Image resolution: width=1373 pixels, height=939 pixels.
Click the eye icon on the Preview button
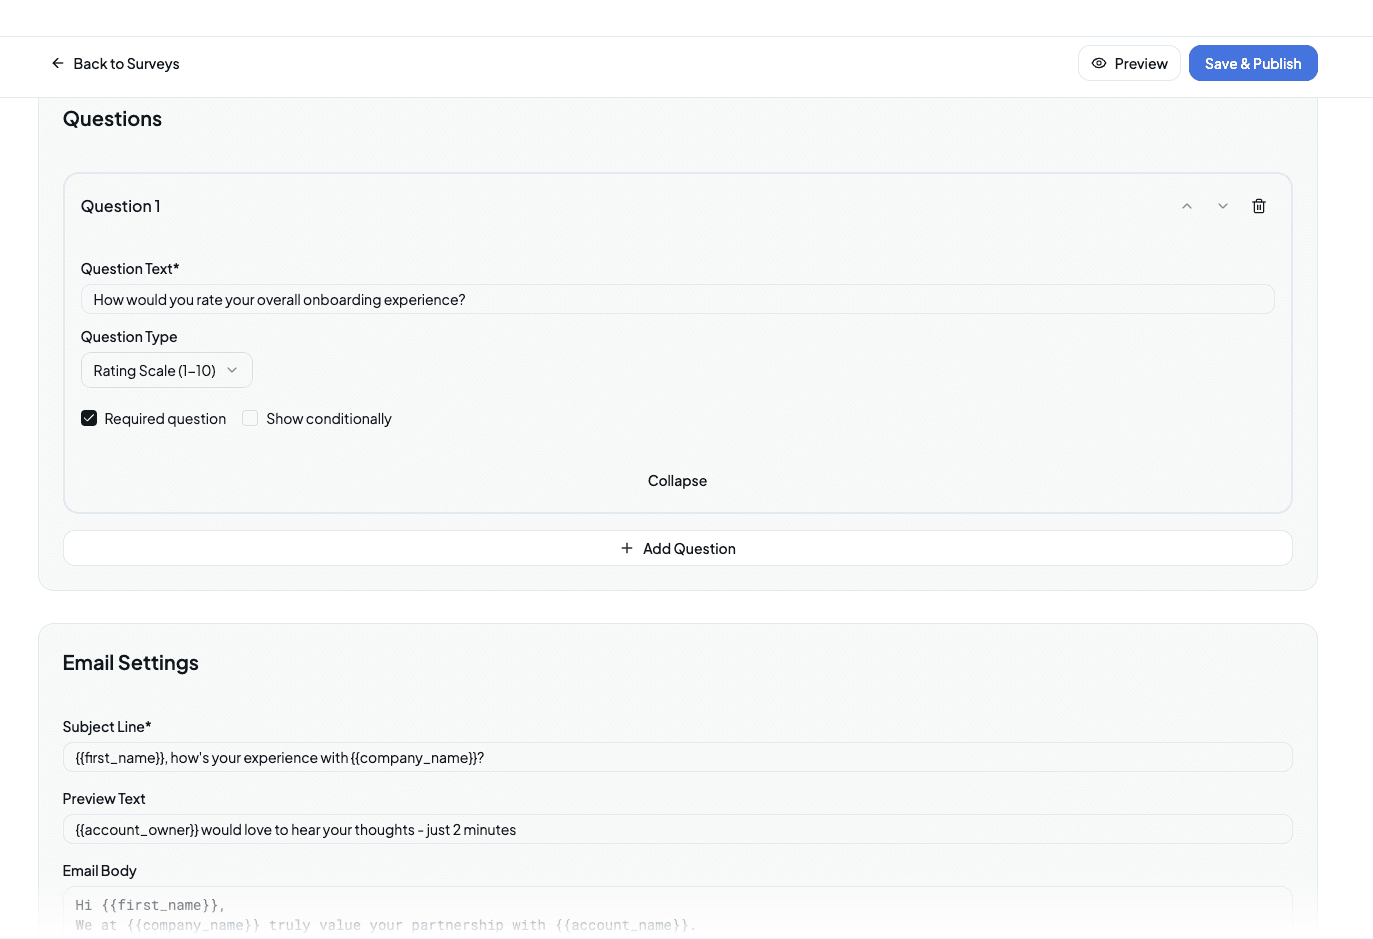(x=1099, y=63)
